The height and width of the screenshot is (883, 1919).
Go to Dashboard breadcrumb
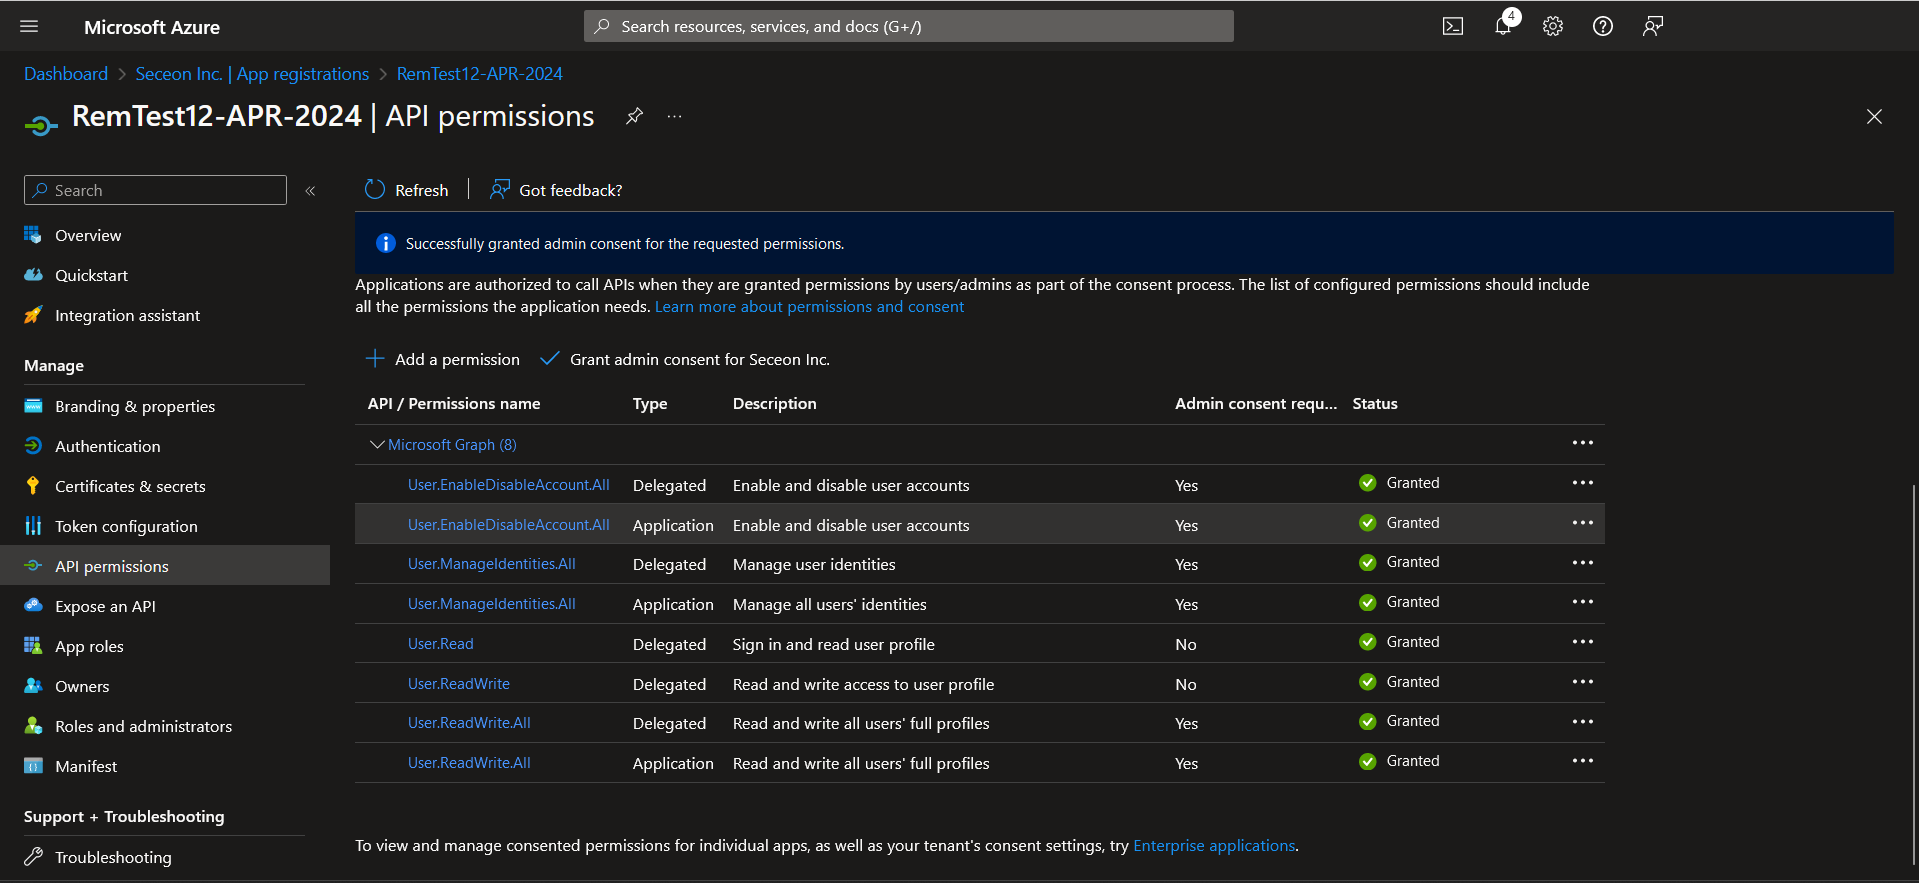[66, 74]
